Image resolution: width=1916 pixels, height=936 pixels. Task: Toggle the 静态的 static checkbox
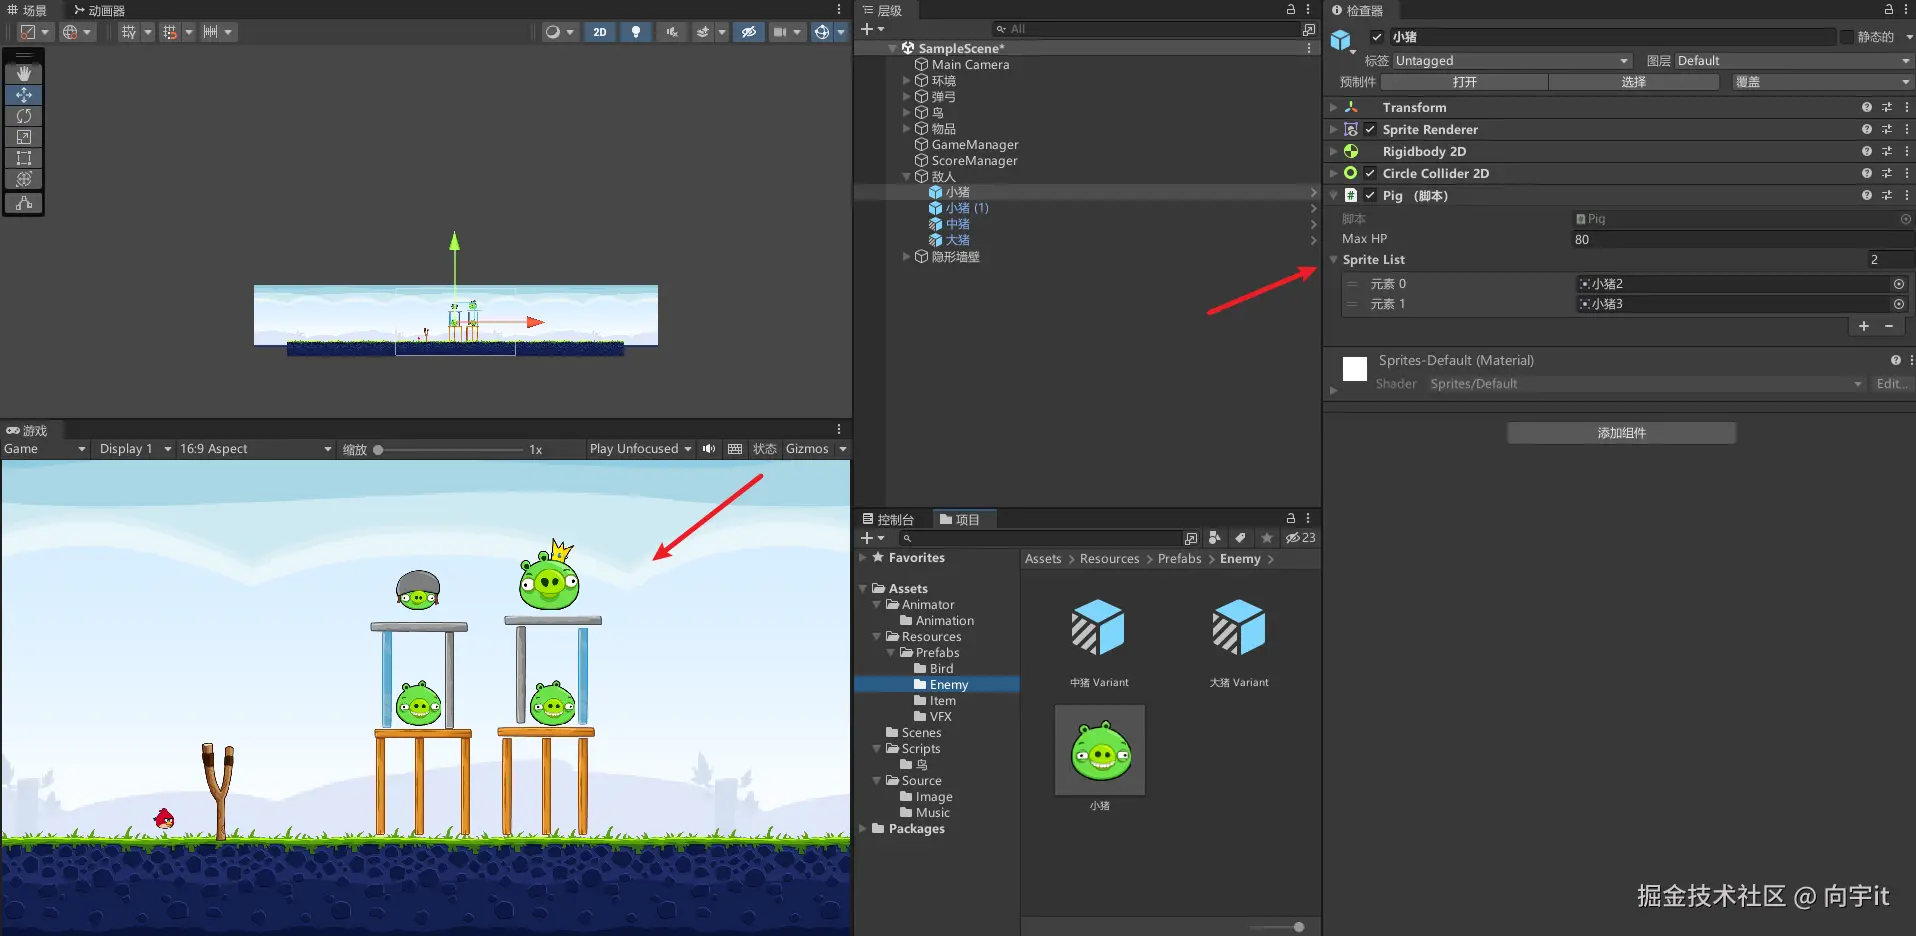pos(1846,37)
